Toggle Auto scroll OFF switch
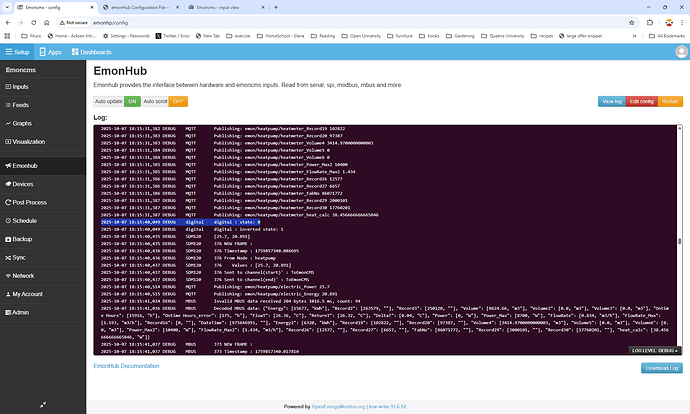Screen dimensions: 690x414 [177, 101]
